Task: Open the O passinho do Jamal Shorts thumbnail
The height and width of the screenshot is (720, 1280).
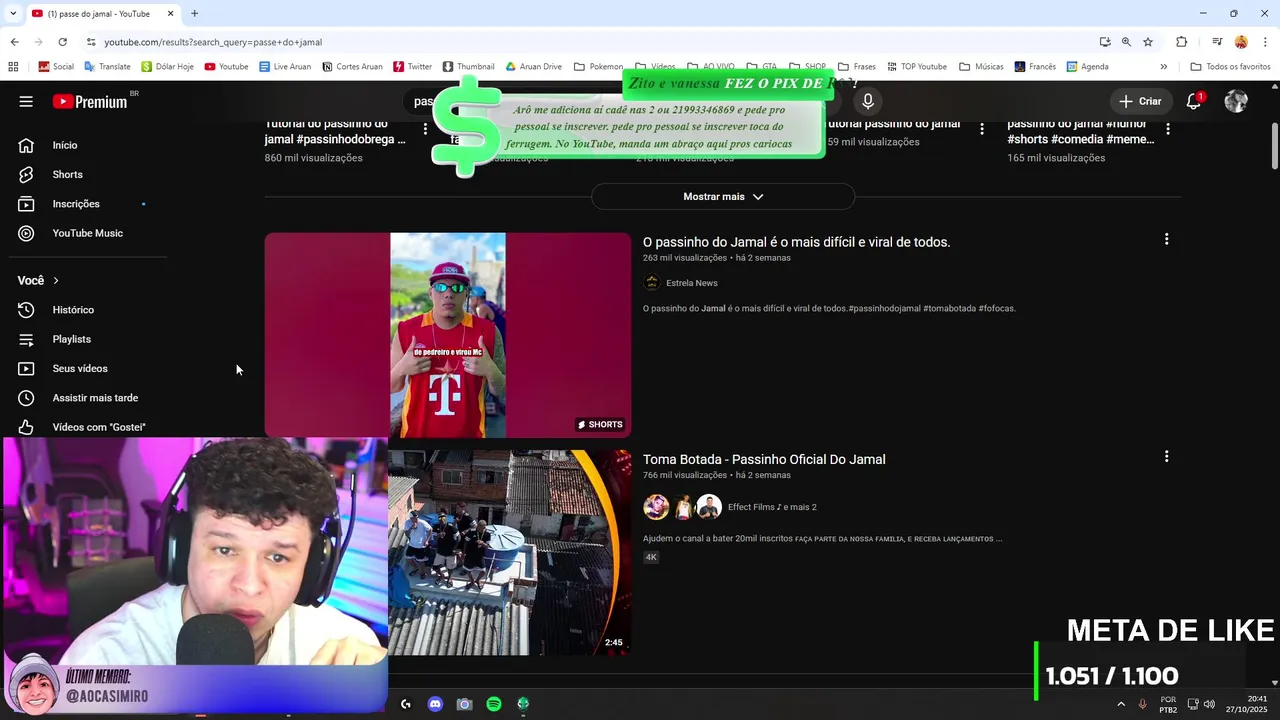Action: [448, 335]
